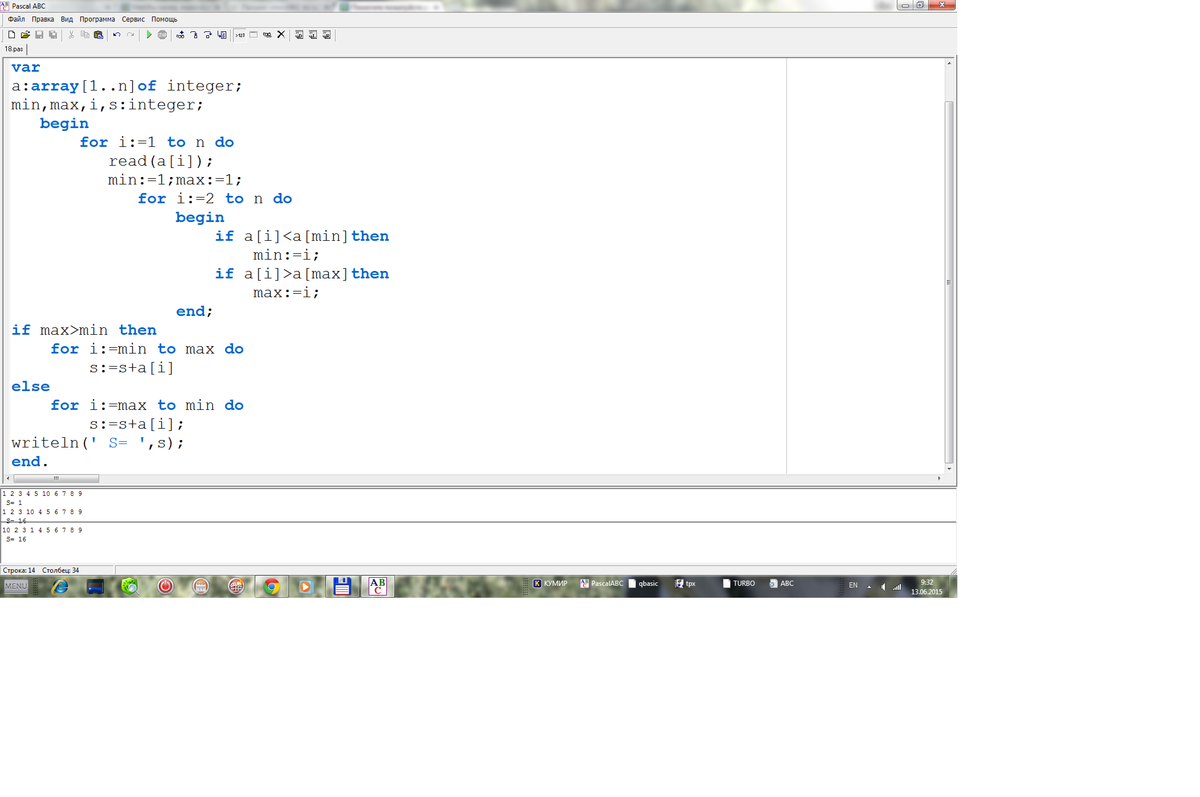Screen dimensions: 1200x797
Task: Click the code line 'if max>min then'
Action: pos(84,330)
